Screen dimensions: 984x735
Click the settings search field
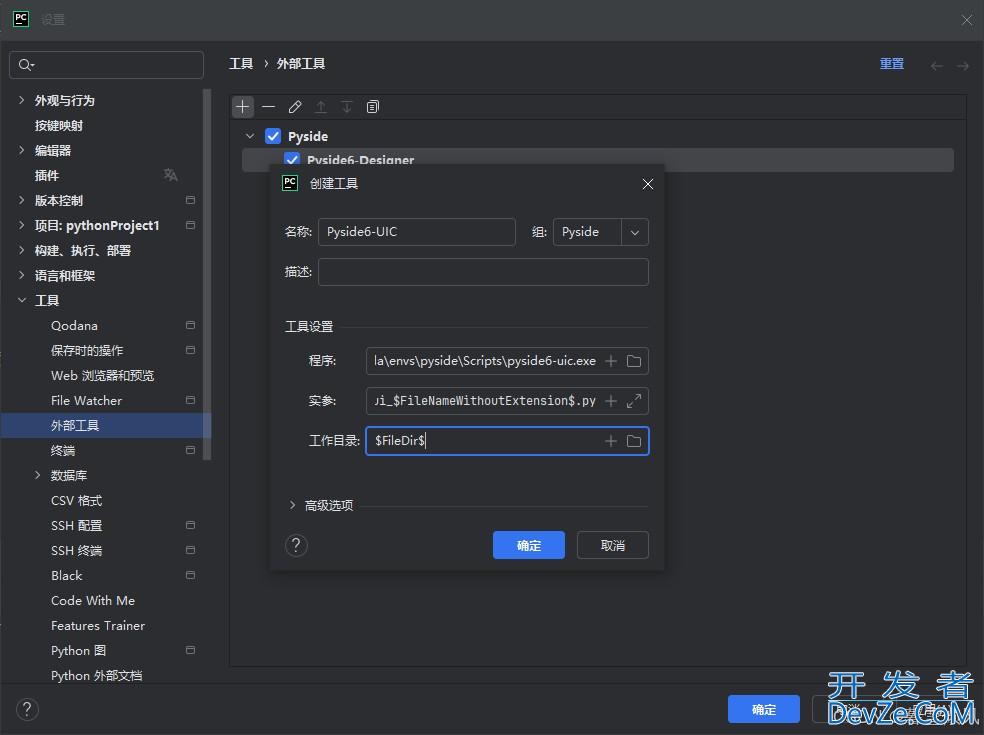point(106,65)
